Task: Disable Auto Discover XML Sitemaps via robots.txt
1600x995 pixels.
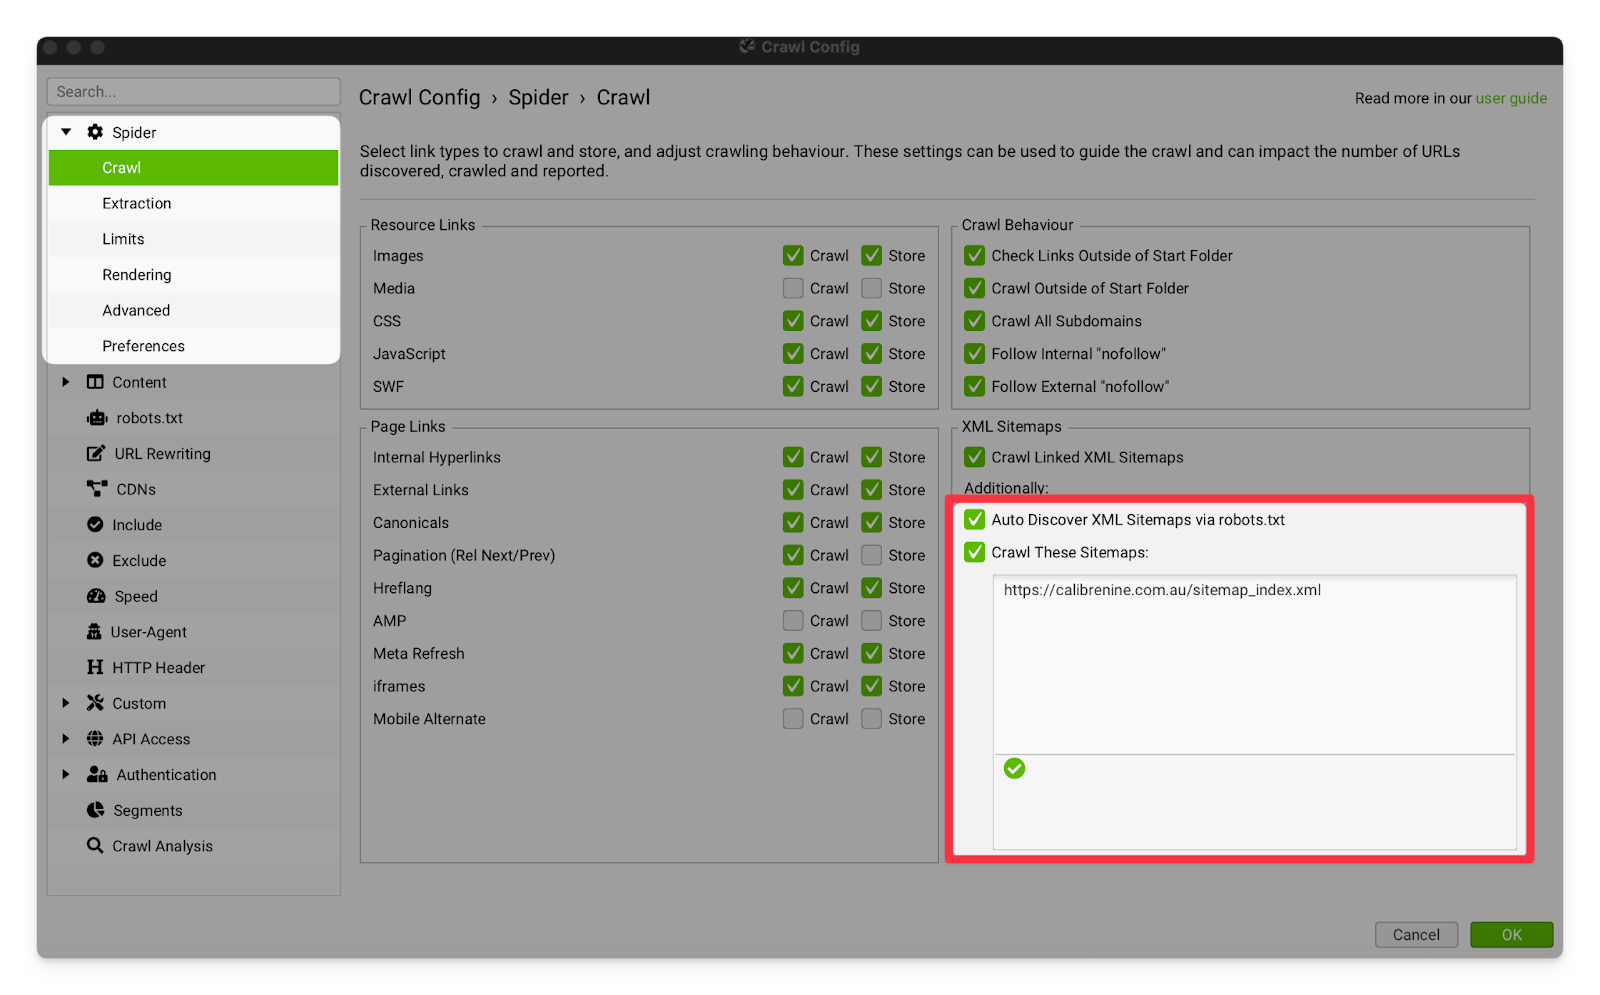Action: 974,520
